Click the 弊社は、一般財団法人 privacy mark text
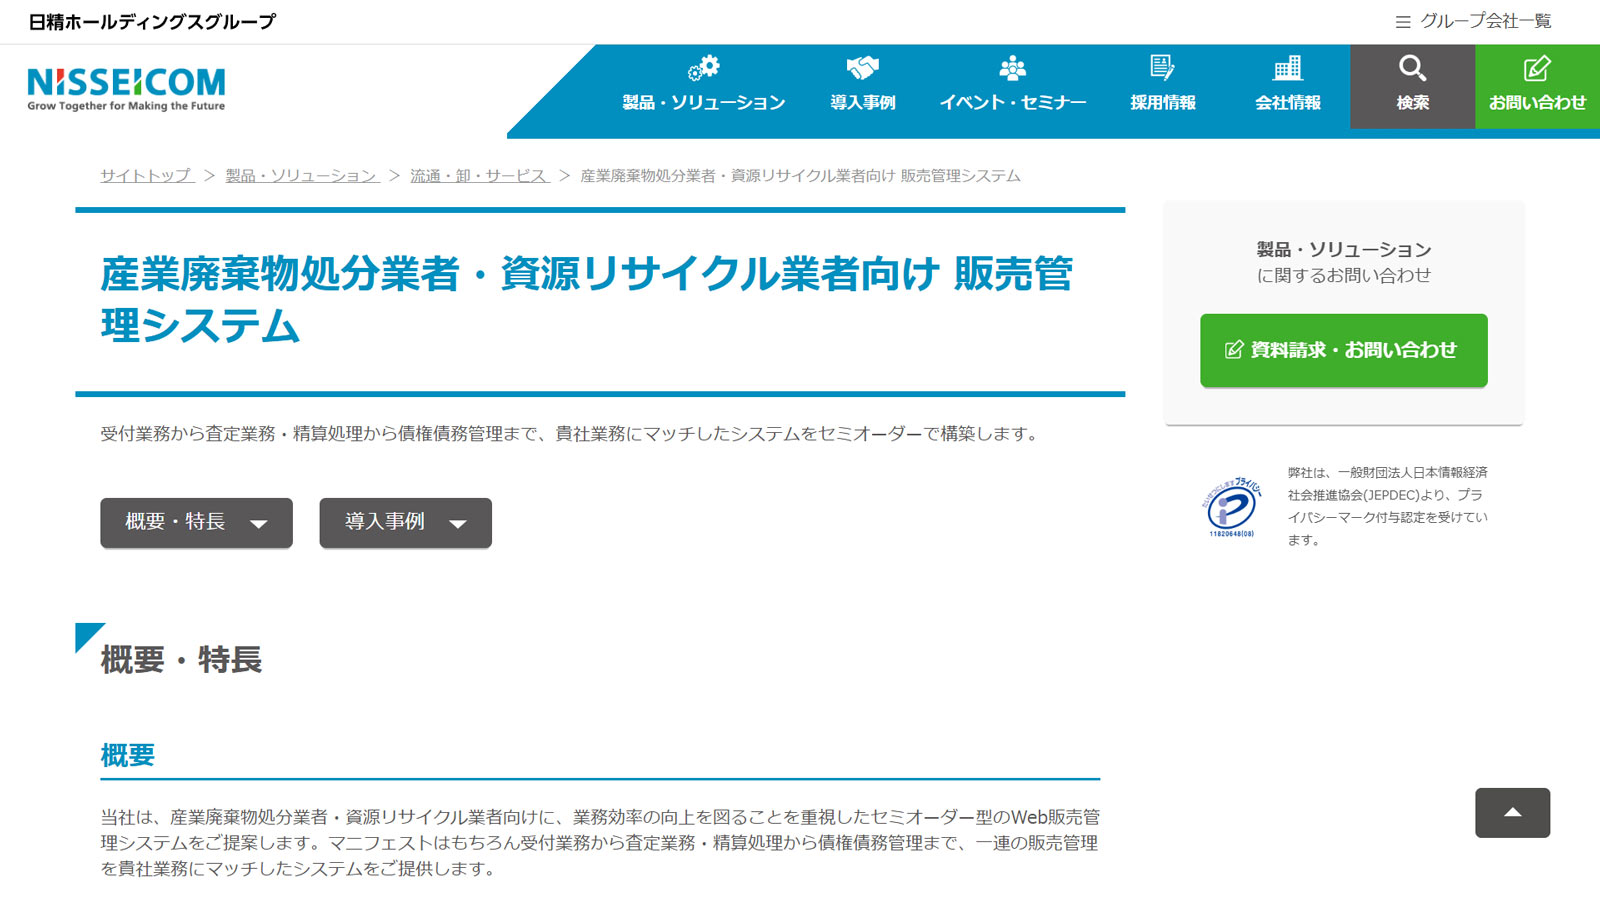Viewport: 1600px width, 900px height. point(1388,506)
